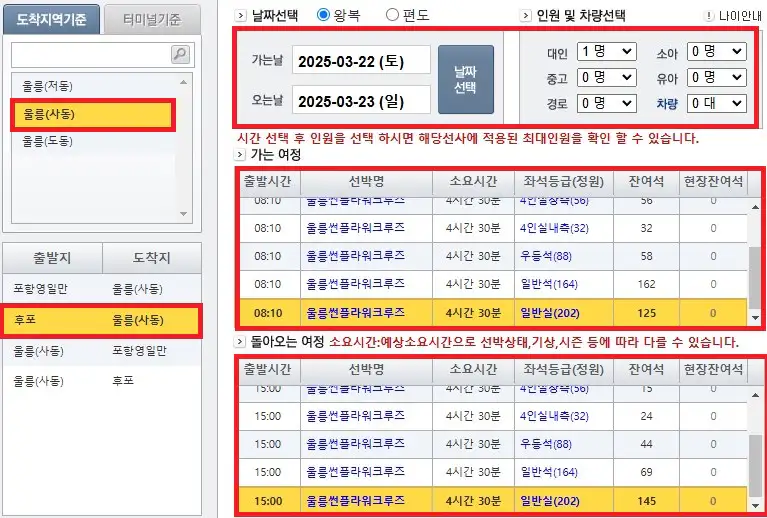Click outbound table scroll-down arrow
This screenshot has height=518, width=767.
point(755,318)
